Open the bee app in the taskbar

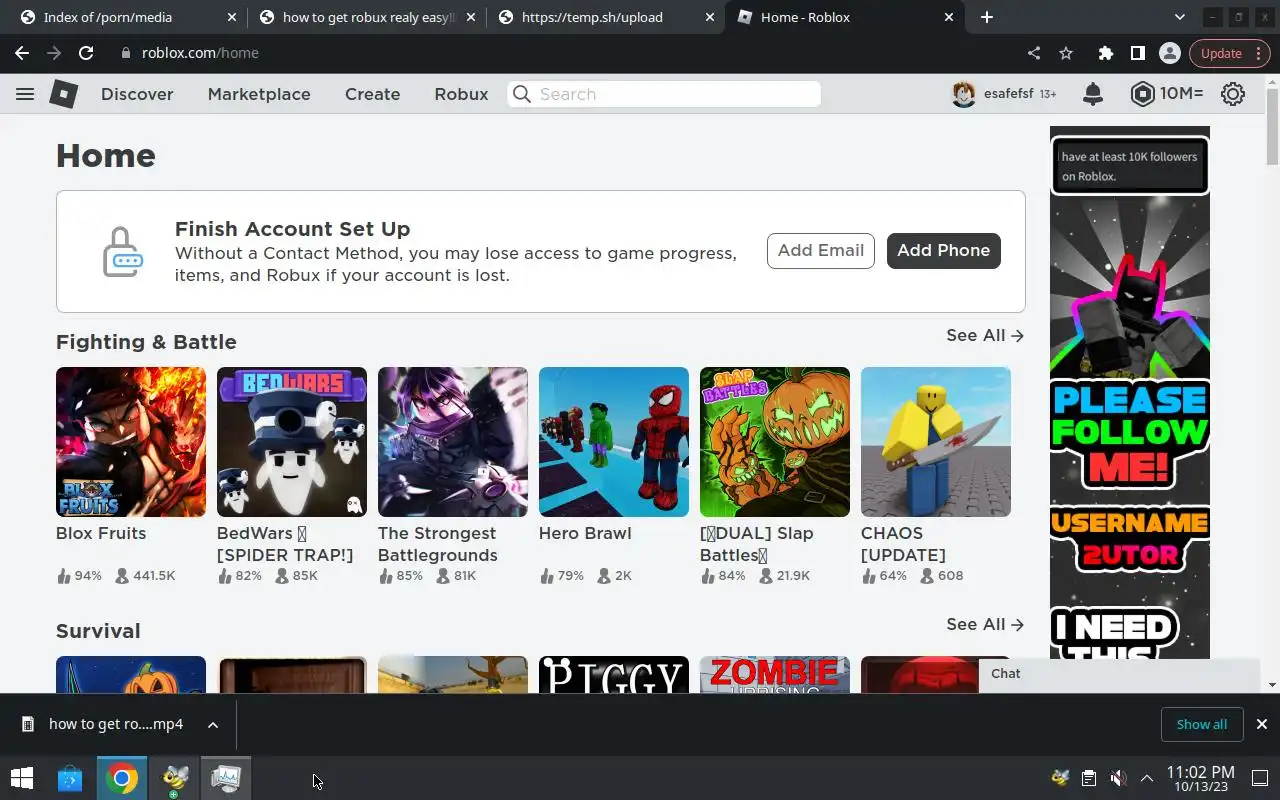click(175, 778)
